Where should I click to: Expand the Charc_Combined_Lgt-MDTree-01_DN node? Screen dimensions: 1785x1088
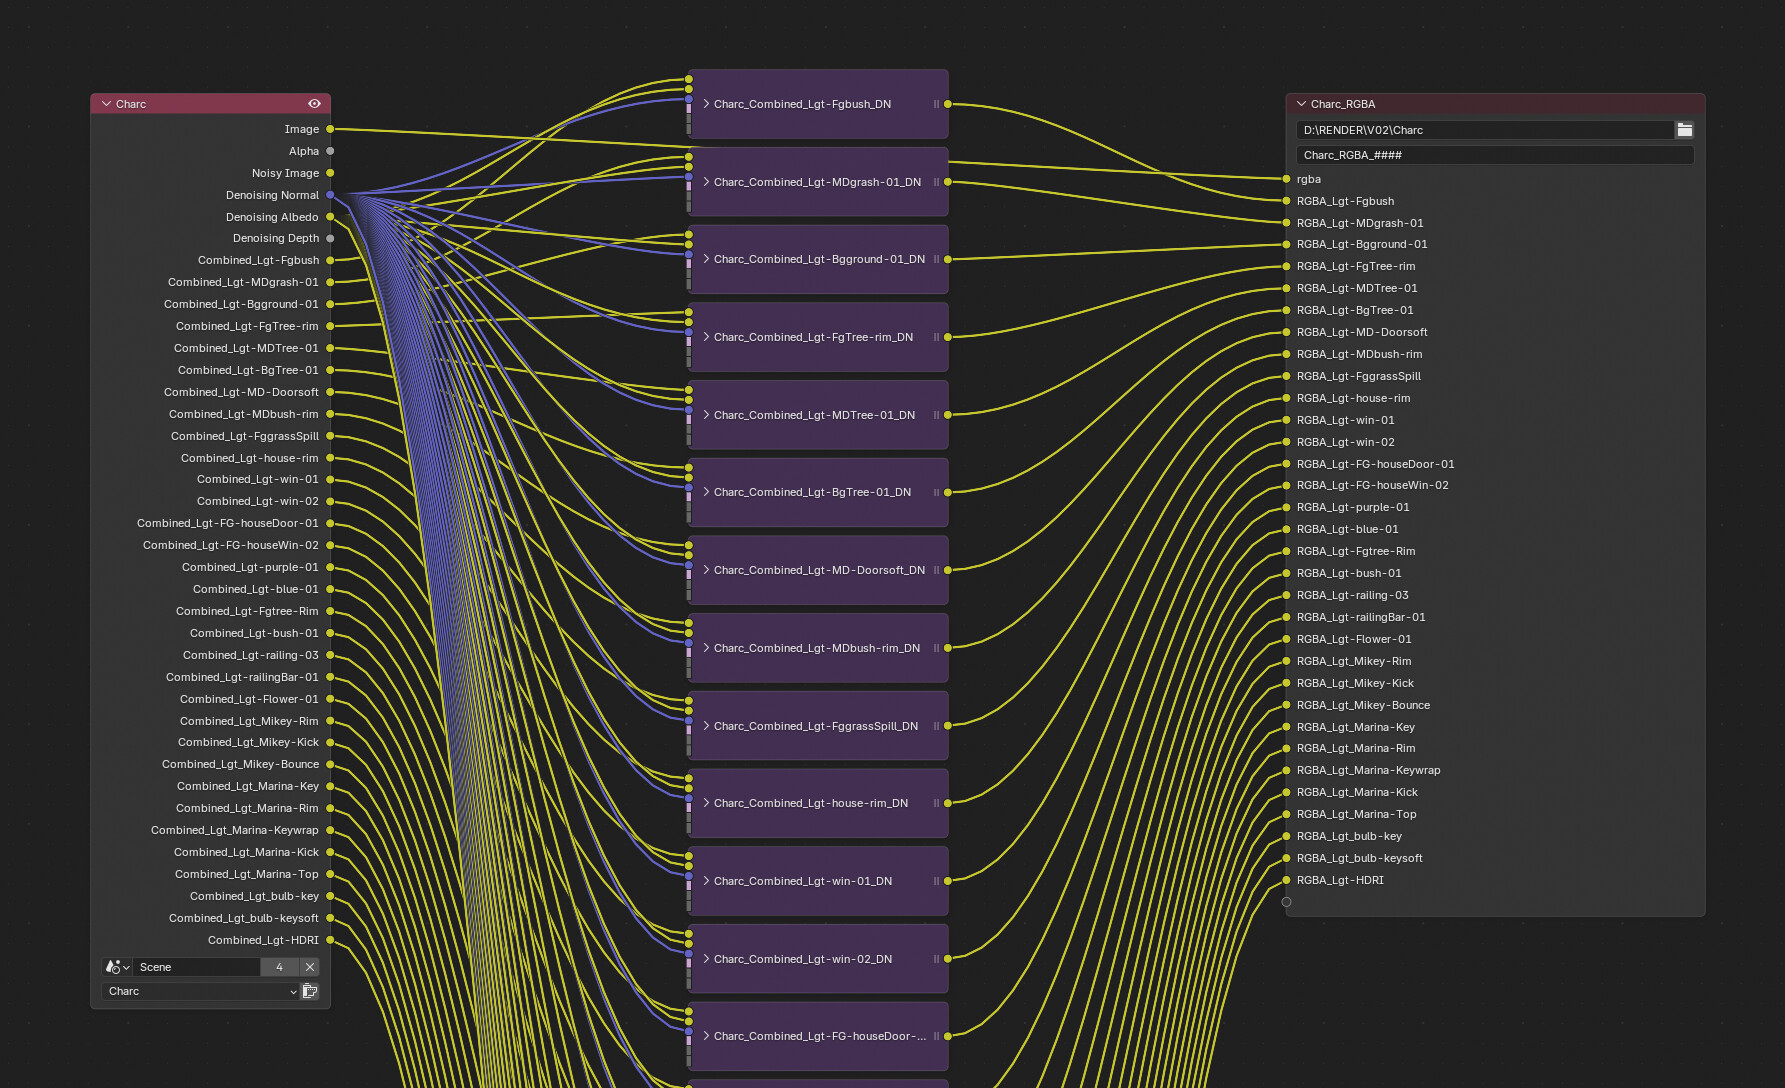(x=706, y=415)
